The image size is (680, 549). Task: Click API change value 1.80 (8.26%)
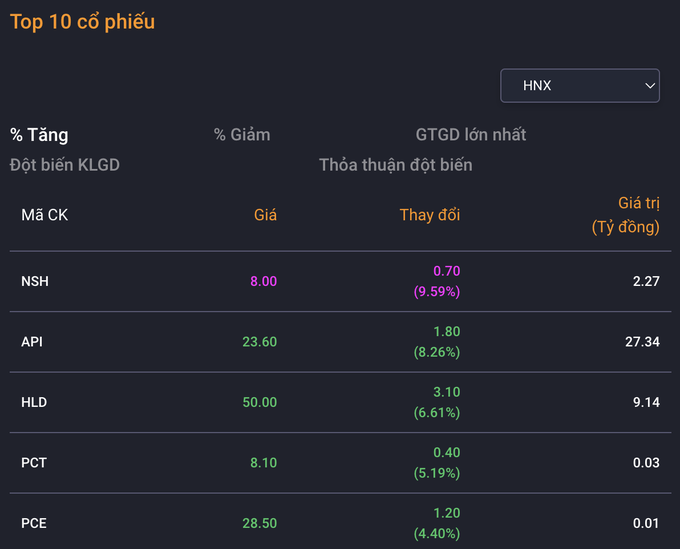437,342
